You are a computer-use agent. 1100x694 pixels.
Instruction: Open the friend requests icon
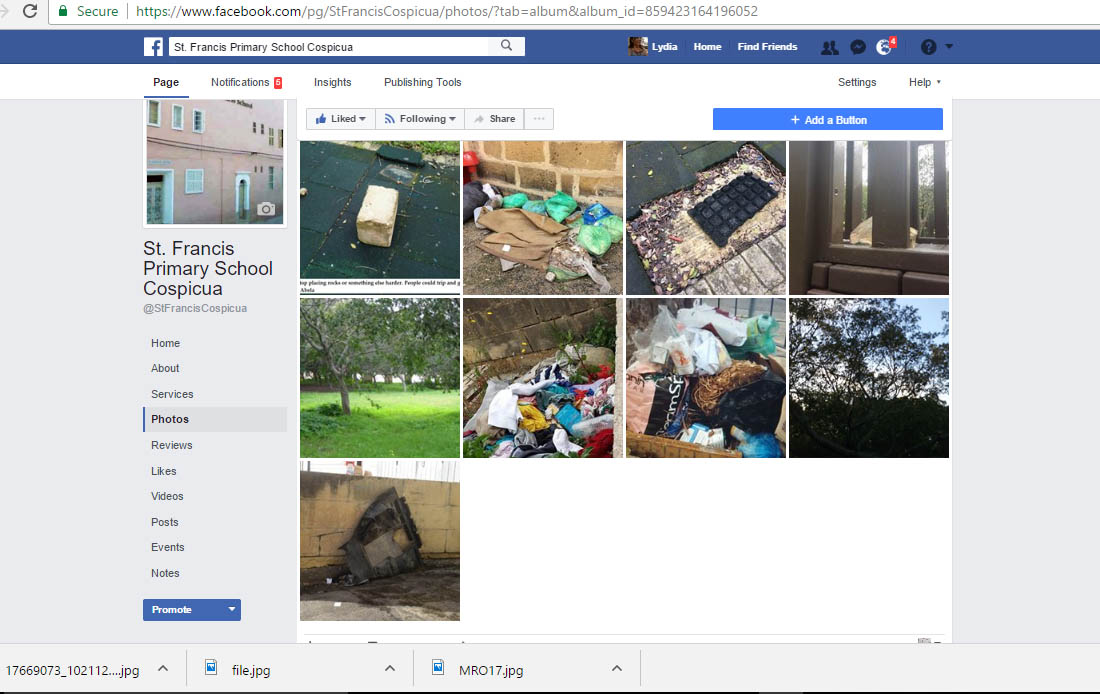point(829,47)
